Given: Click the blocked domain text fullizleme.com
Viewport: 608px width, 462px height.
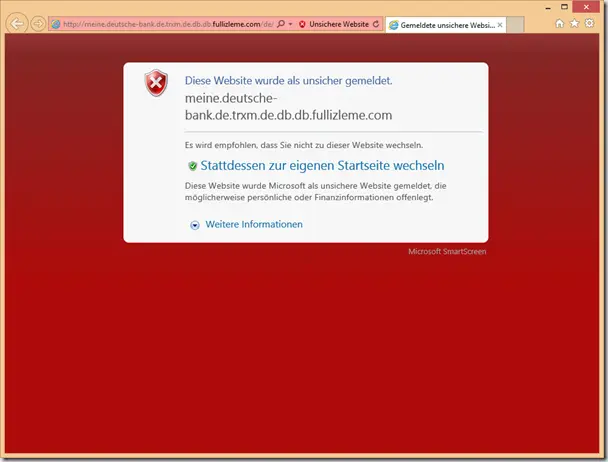Looking at the screenshot, I should 288,107.
